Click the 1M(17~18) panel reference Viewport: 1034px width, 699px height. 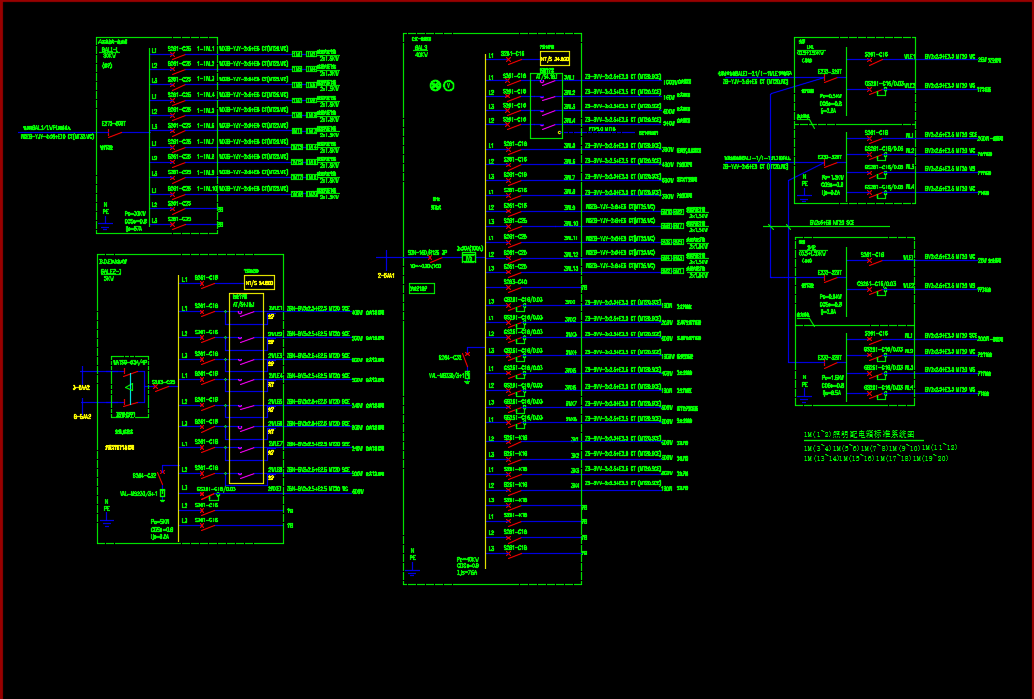point(894,458)
